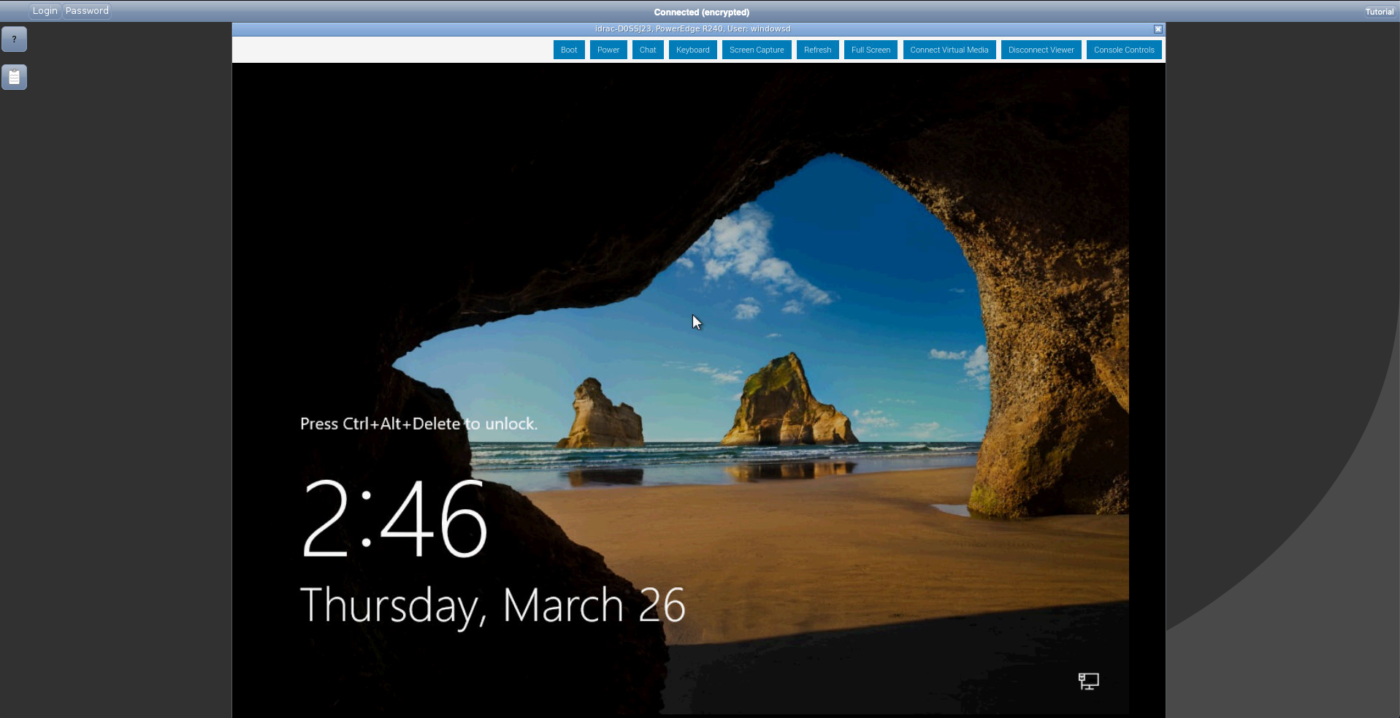Click the Power button in the toolbar
This screenshot has height=718, width=1400.
[607, 49]
